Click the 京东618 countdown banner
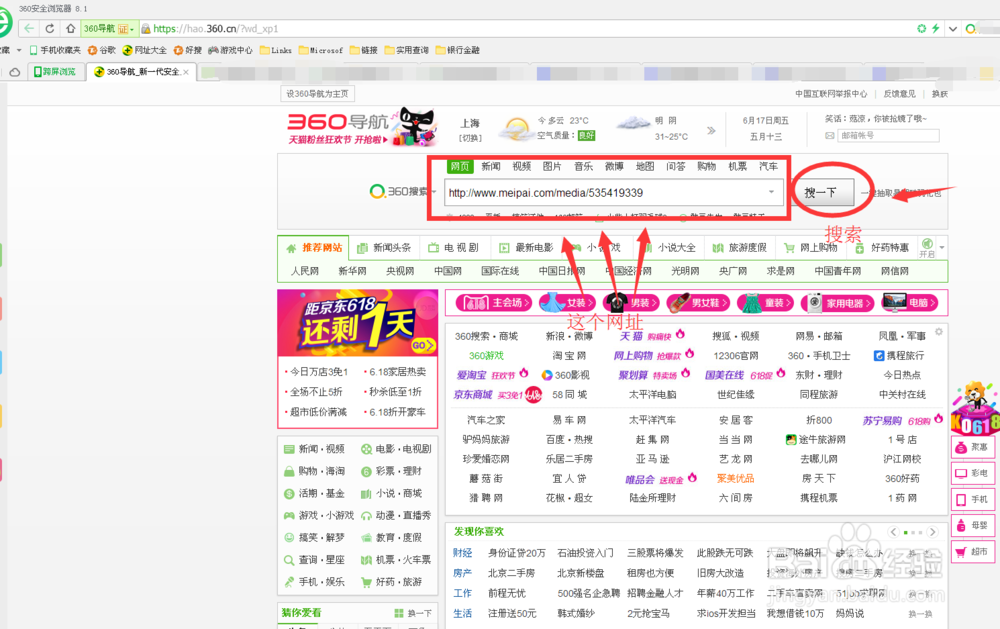The width and height of the screenshot is (1000, 629). coord(358,323)
